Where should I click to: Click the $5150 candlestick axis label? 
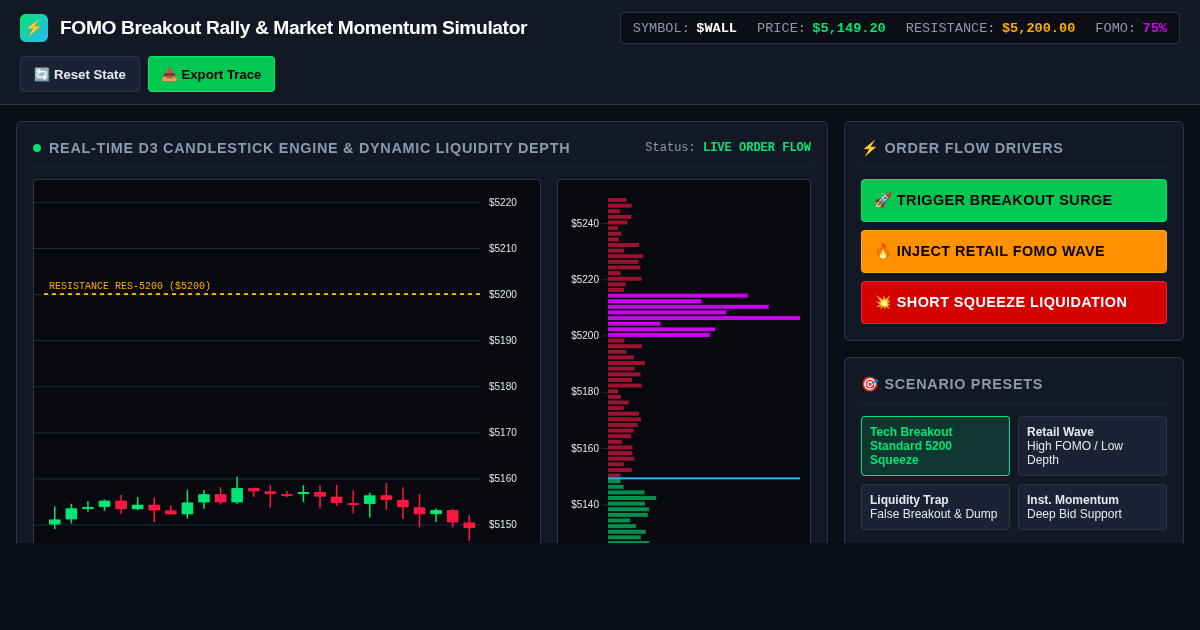[503, 525]
